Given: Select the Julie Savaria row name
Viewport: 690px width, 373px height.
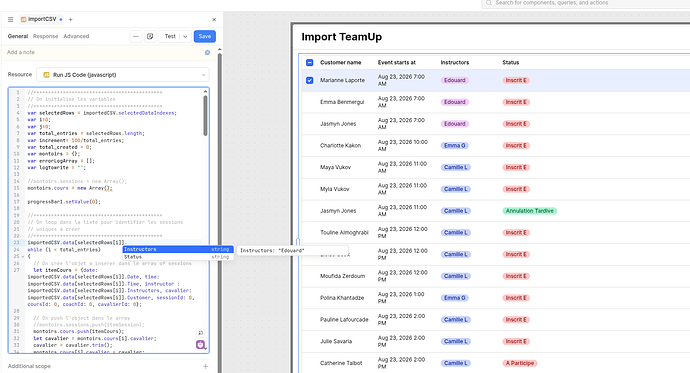Looking at the screenshot, I should click(x=336, y=341).
